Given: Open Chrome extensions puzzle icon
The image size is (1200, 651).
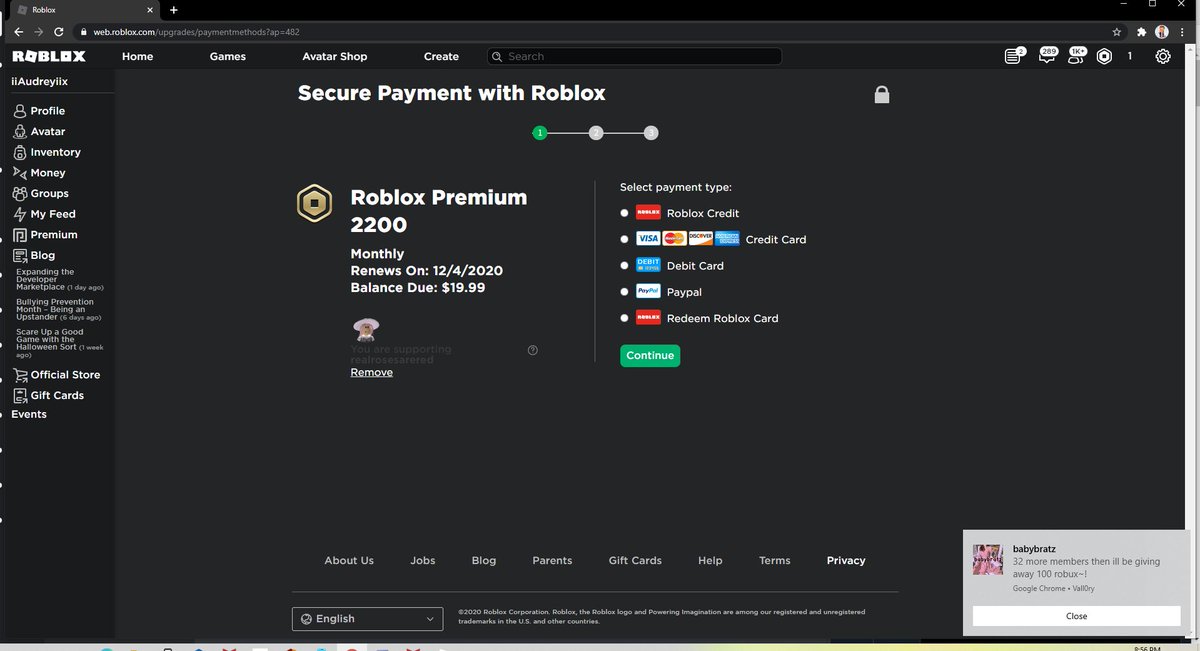Looking at the screenshot, I should (1141, 32).
